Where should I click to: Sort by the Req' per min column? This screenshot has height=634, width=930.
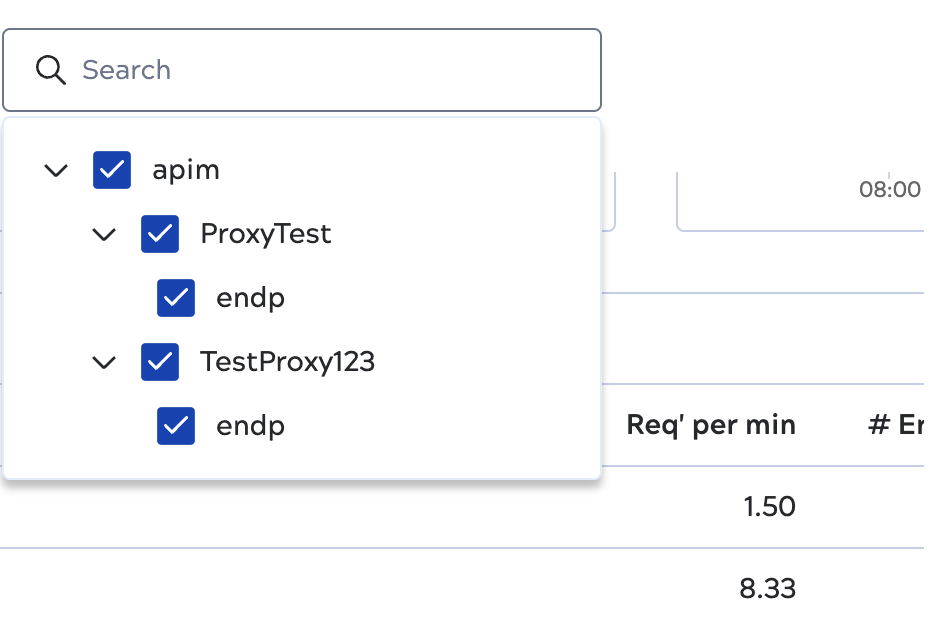(710, 425)
